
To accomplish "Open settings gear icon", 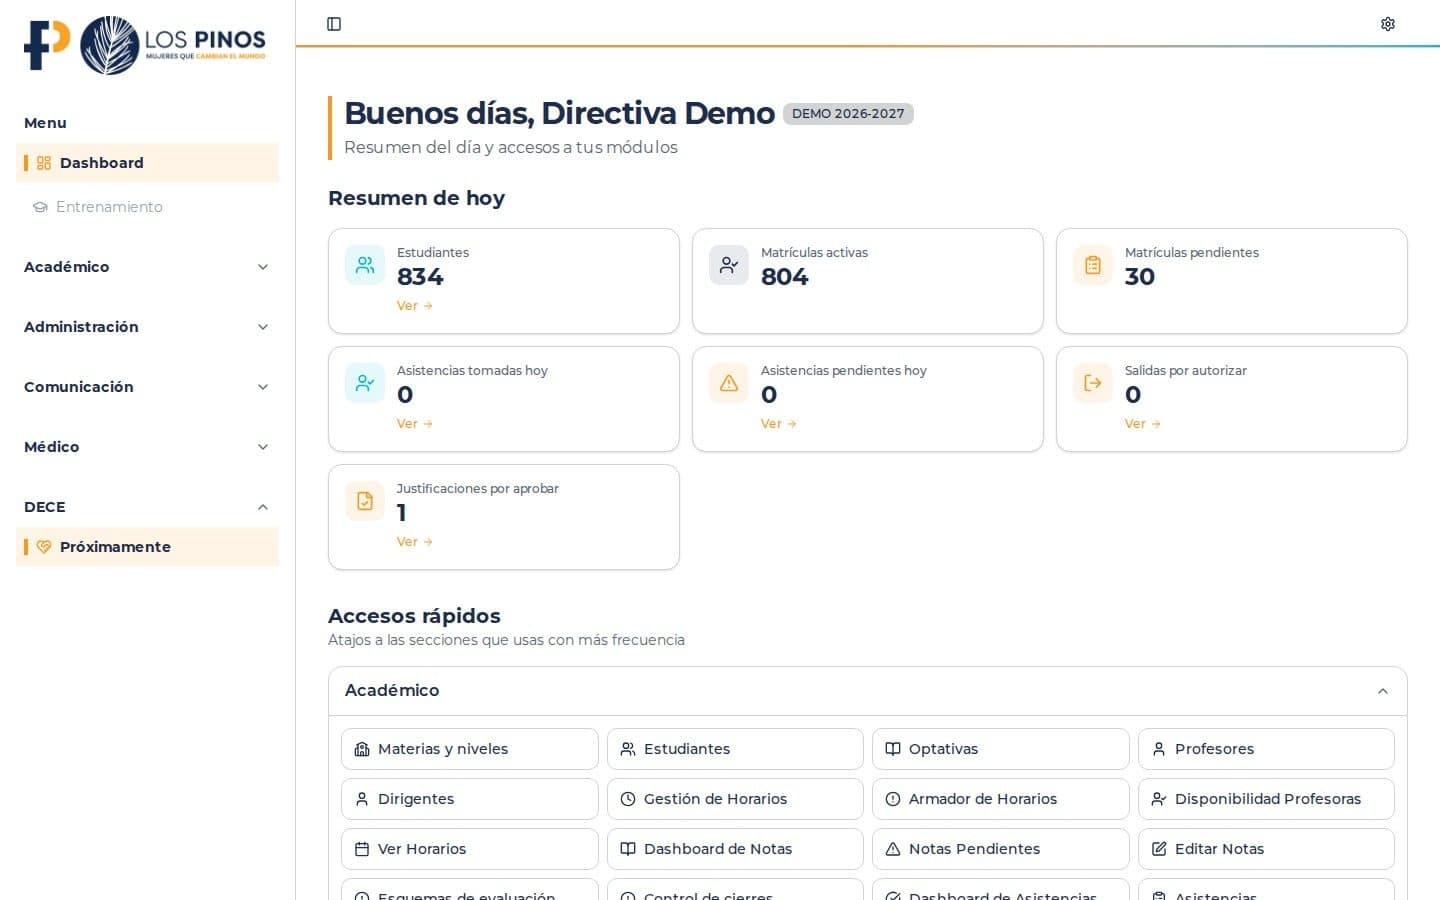I will [1388, 24].
